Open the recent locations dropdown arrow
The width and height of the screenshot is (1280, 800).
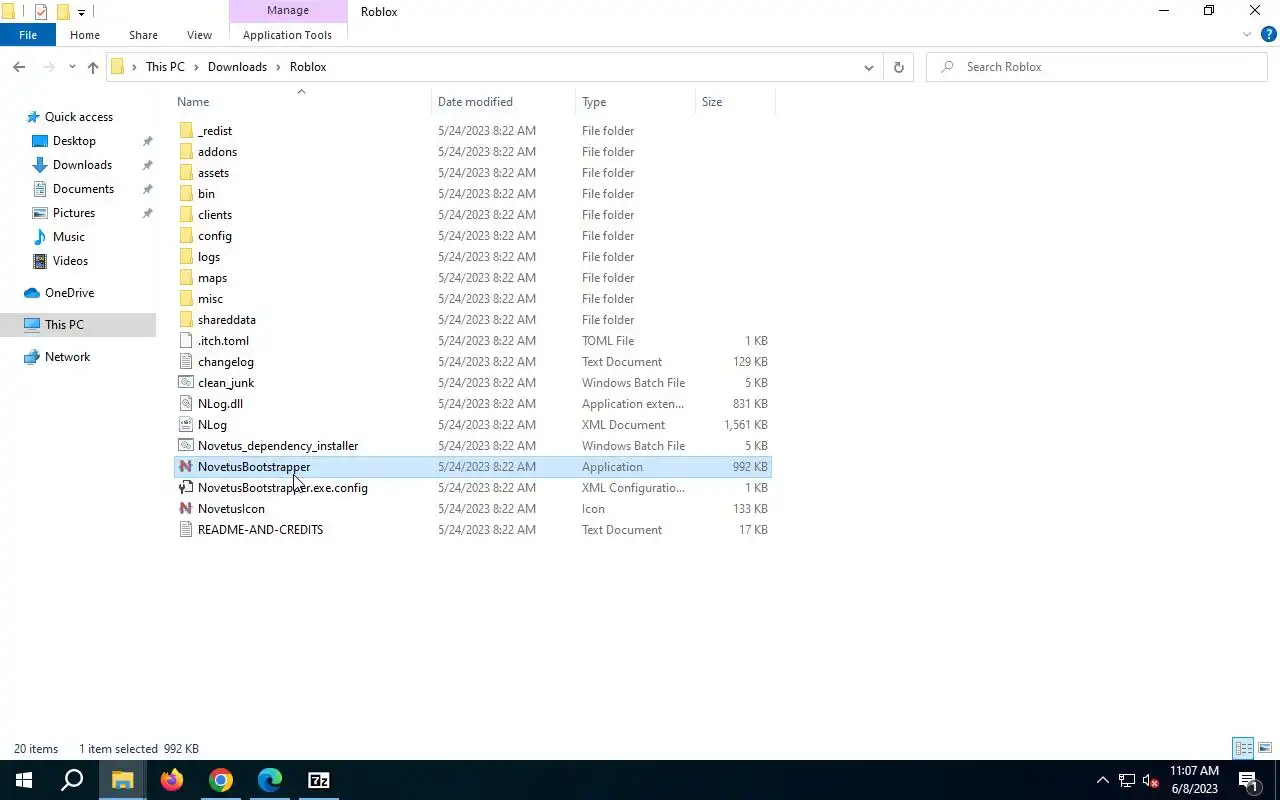[x=72, y=67]
